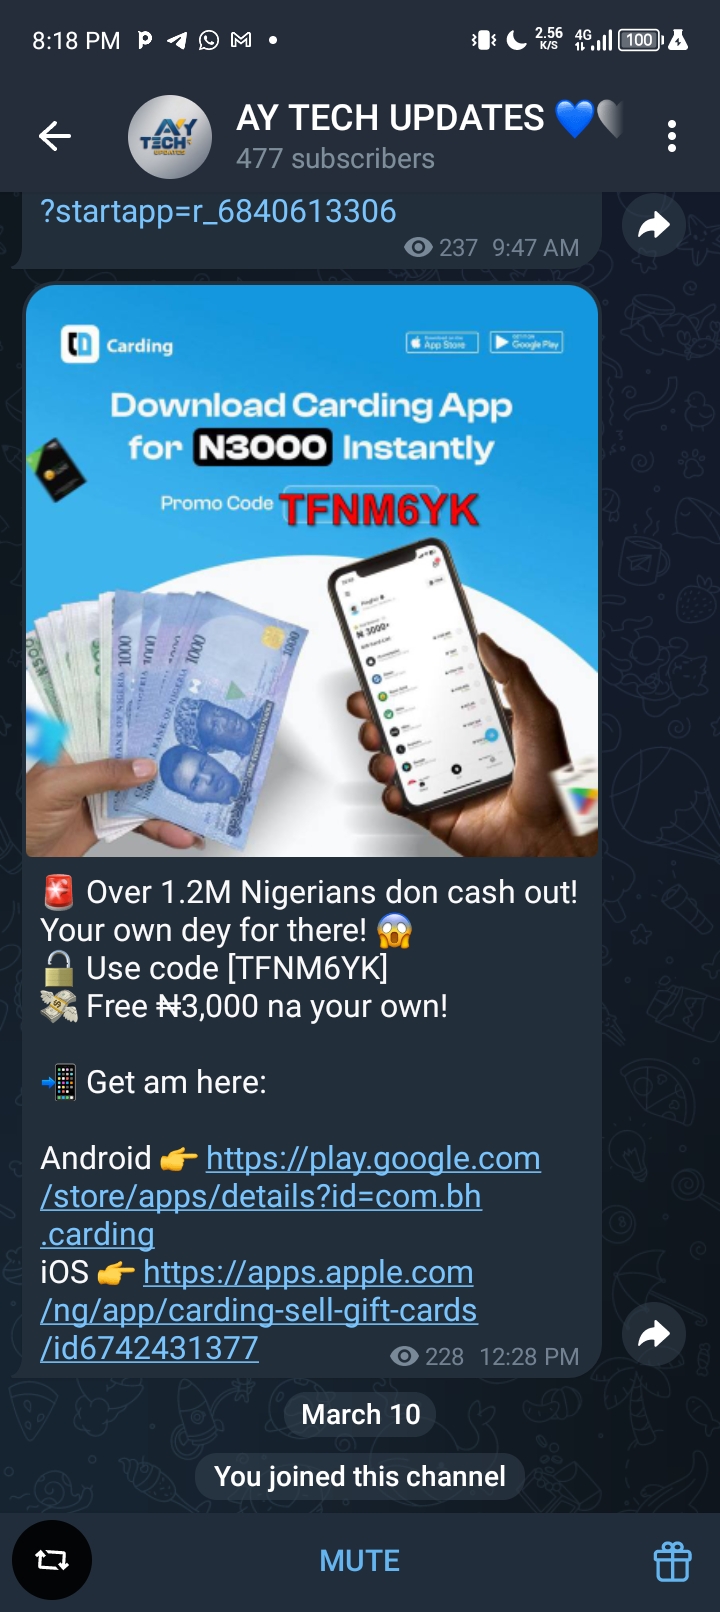Forward the Carding promo message
The width and height of the screenshot is (720, 1612).
coord(654,1334)
